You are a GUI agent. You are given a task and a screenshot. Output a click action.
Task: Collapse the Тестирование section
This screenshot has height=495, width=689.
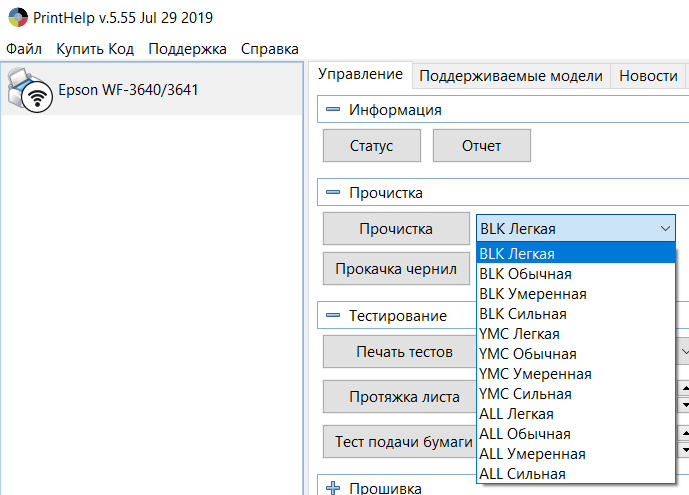[x=333, y=315]
